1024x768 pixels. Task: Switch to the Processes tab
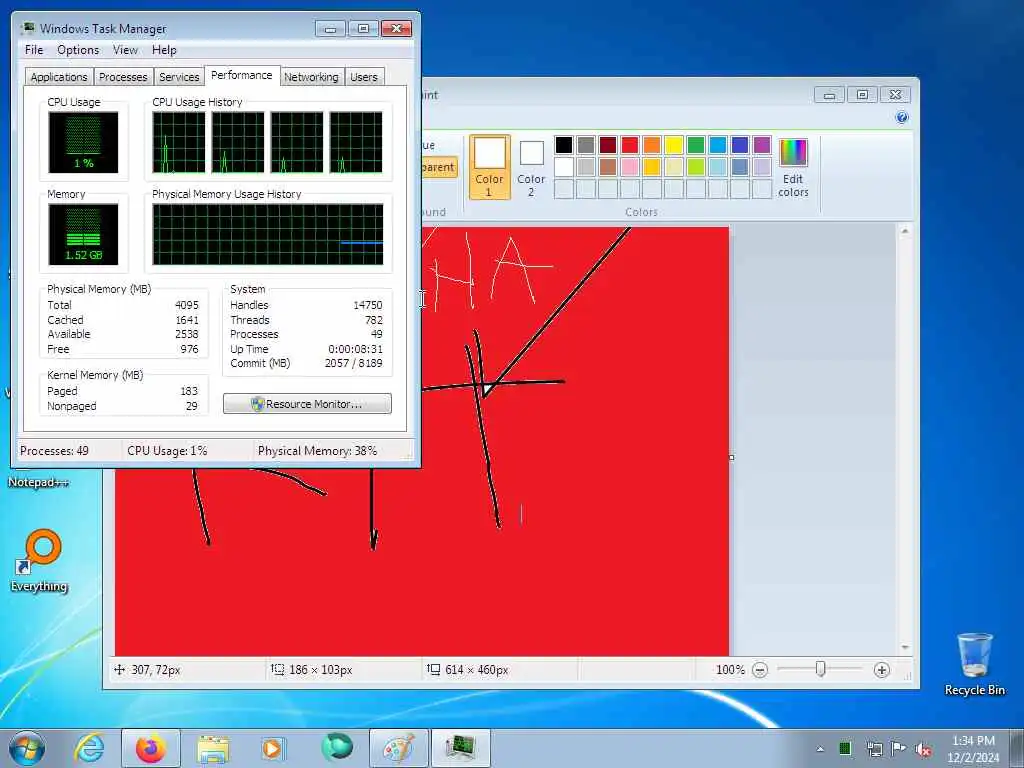(123, 76)
